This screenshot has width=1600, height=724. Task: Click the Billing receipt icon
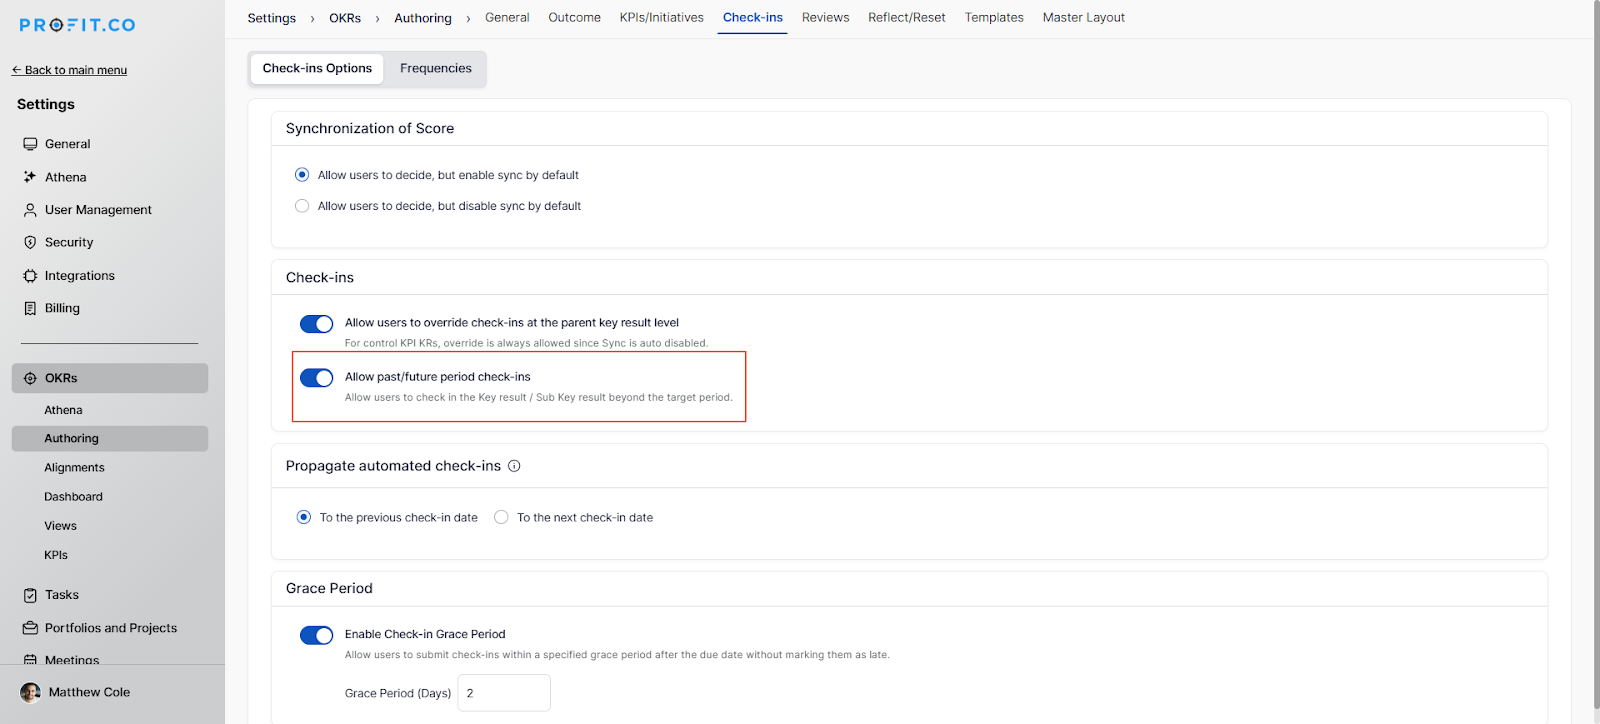30,309
